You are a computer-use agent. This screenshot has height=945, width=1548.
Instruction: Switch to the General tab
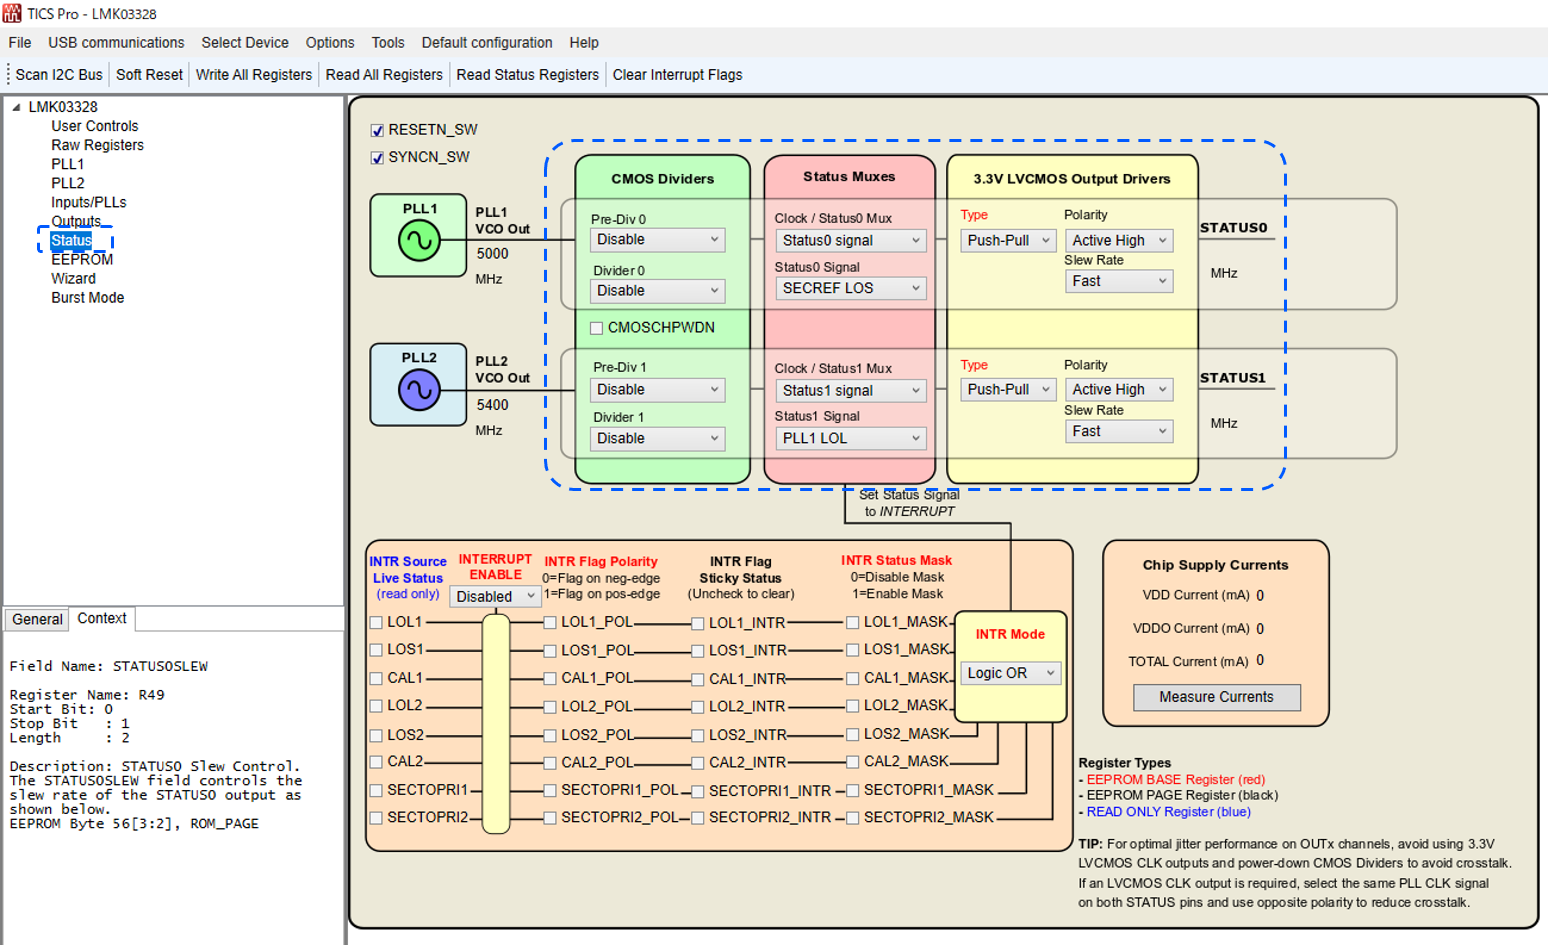point(36,619)
